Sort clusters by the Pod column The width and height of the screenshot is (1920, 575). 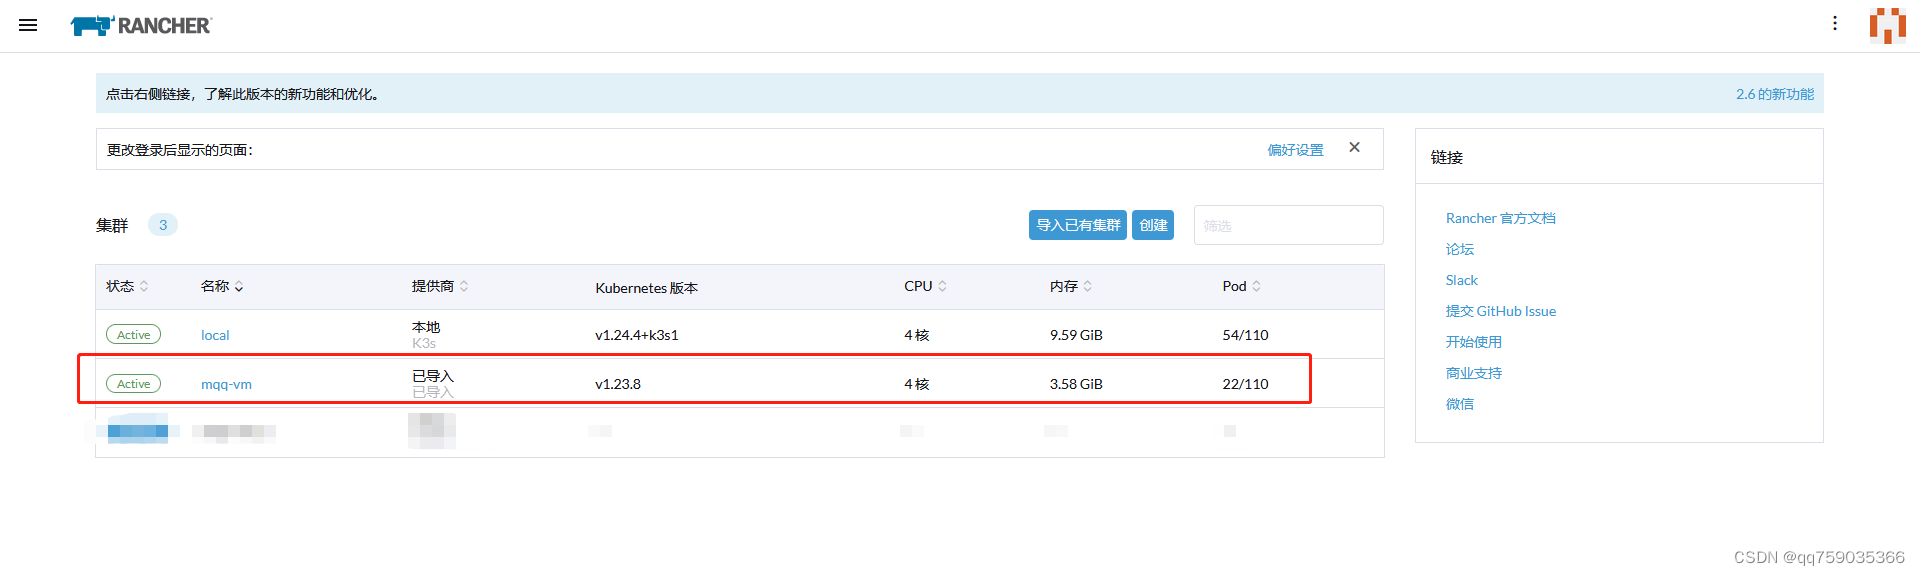pyautogui.click(x=1241, y=286)
